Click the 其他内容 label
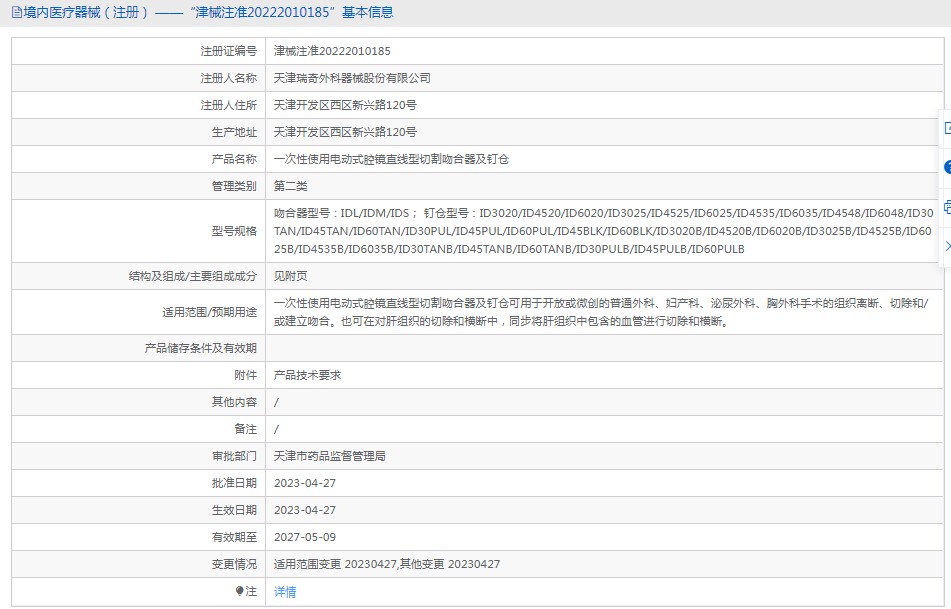951x609 pixels. point(234,402)
